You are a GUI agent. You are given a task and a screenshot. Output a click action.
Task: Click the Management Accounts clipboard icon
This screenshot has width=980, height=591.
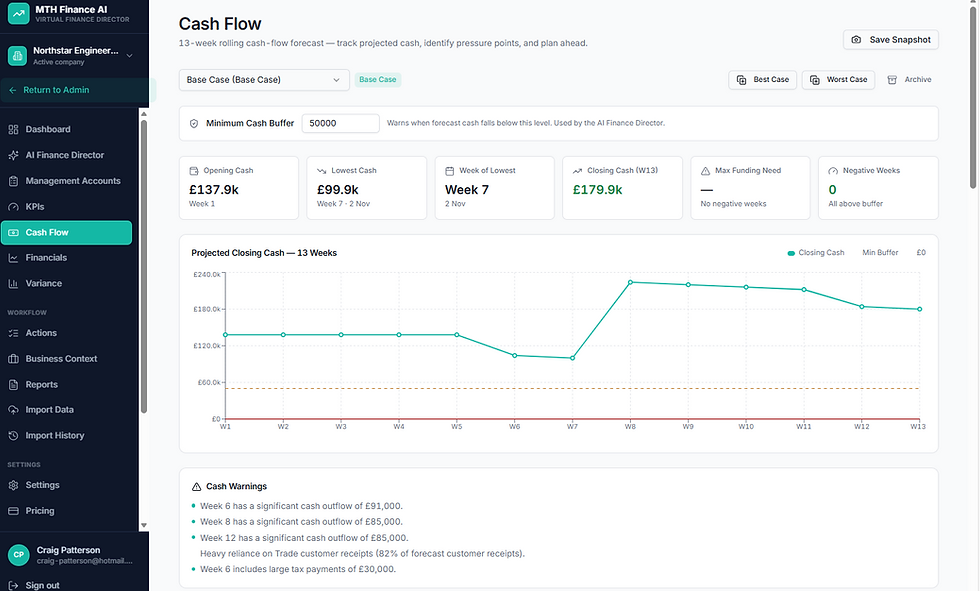(13, 181)
